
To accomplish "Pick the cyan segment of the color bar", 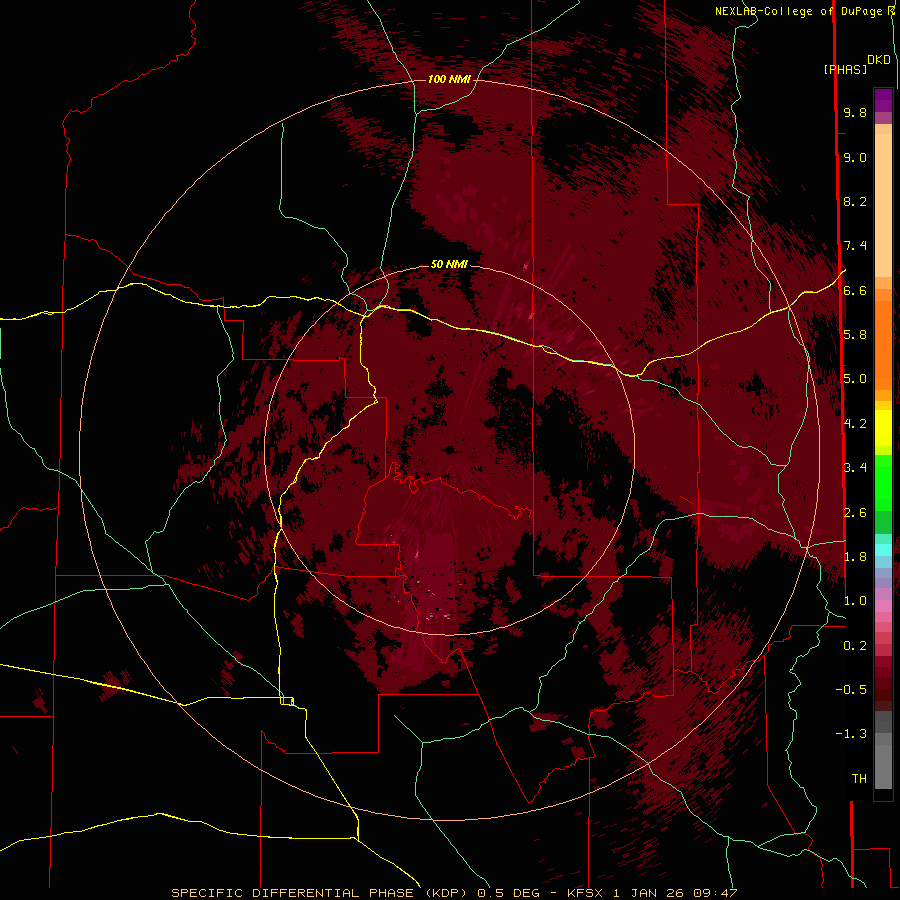I will click(x=883, y=550).
